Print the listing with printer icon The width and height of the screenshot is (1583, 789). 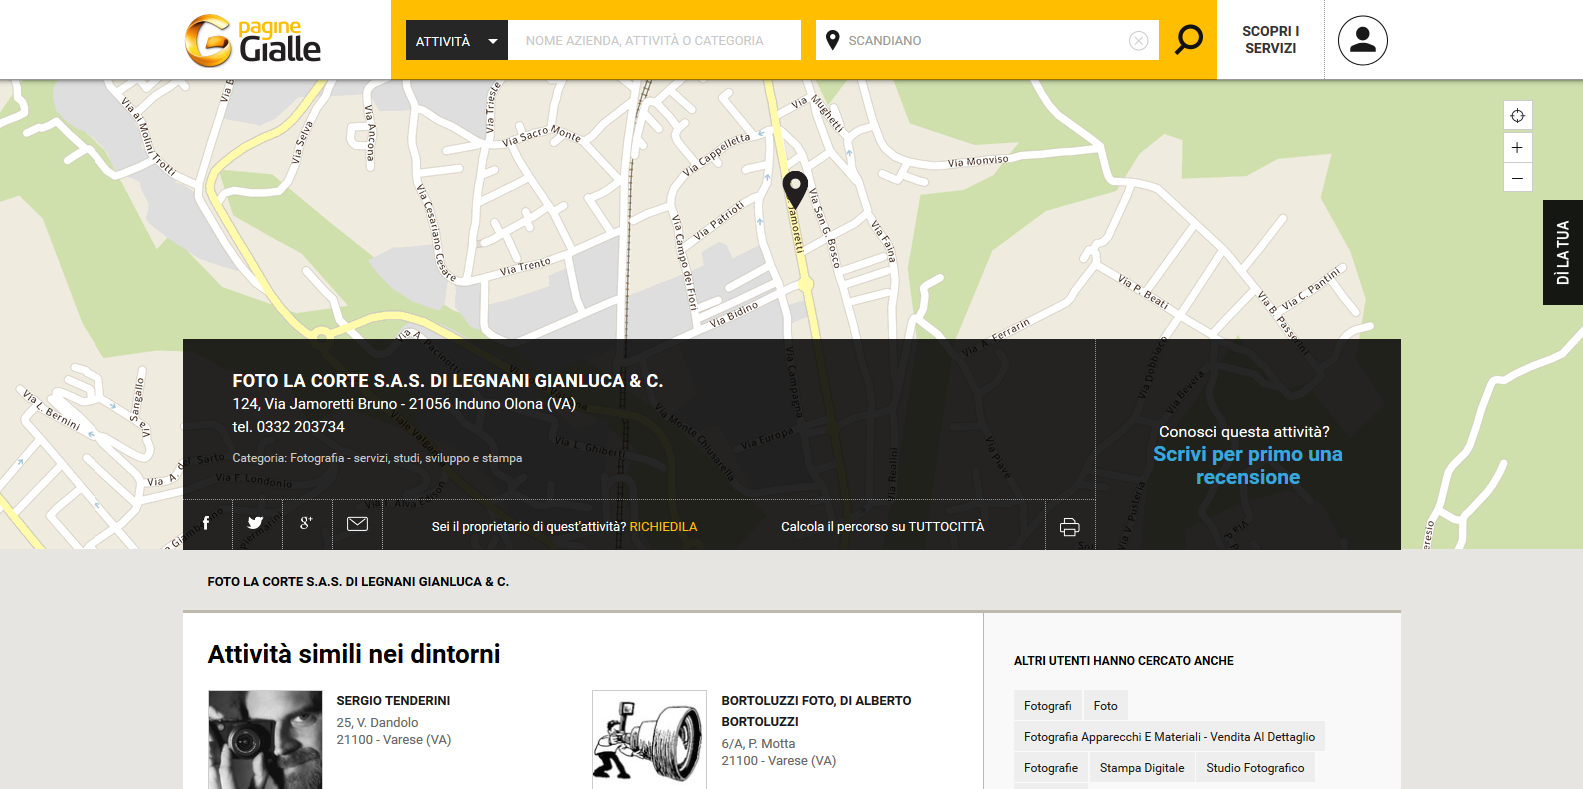coord(1070,527)
